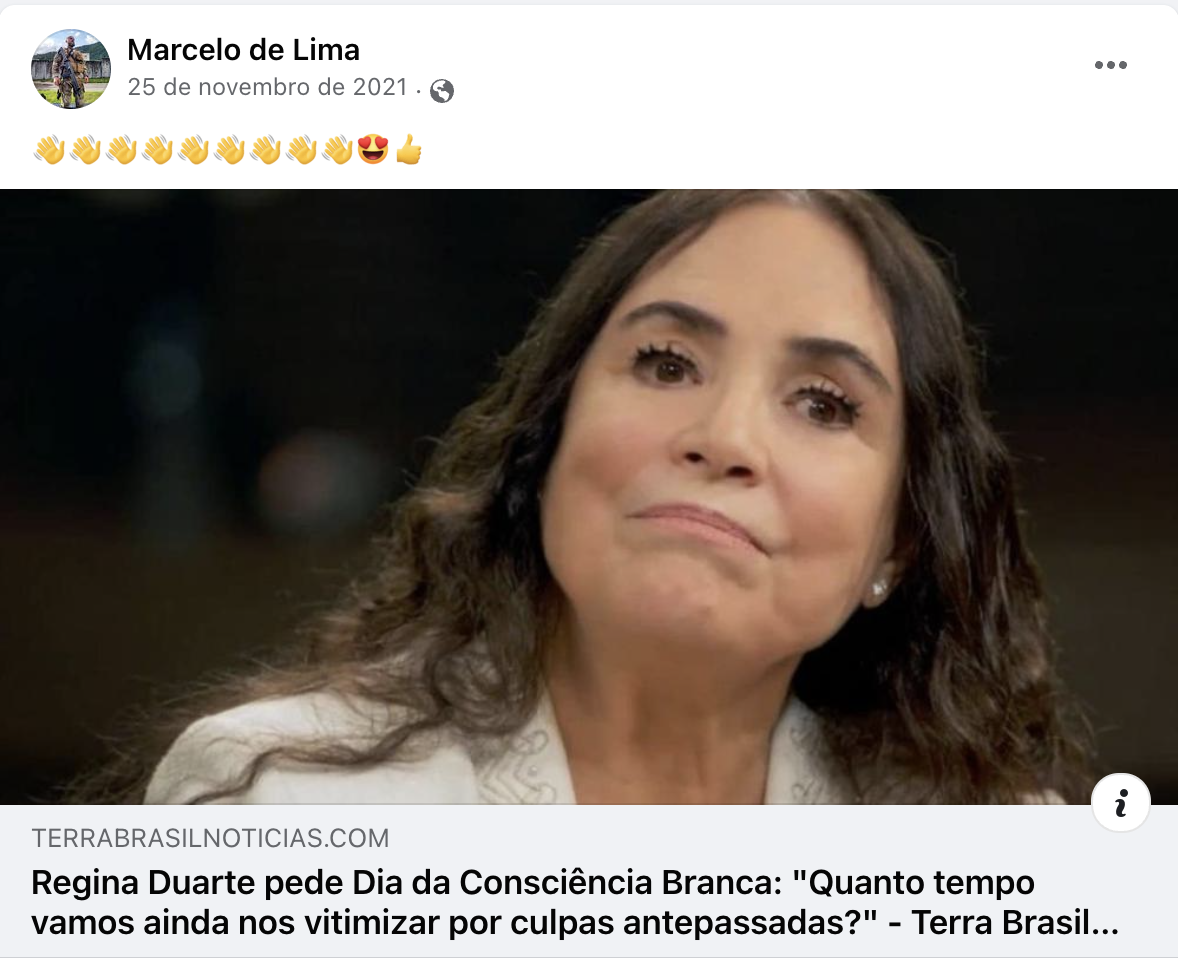Screen dimensions: 1178x958
Task: Open the circular info button on link preview
Action: click(x=1120, y=802)
